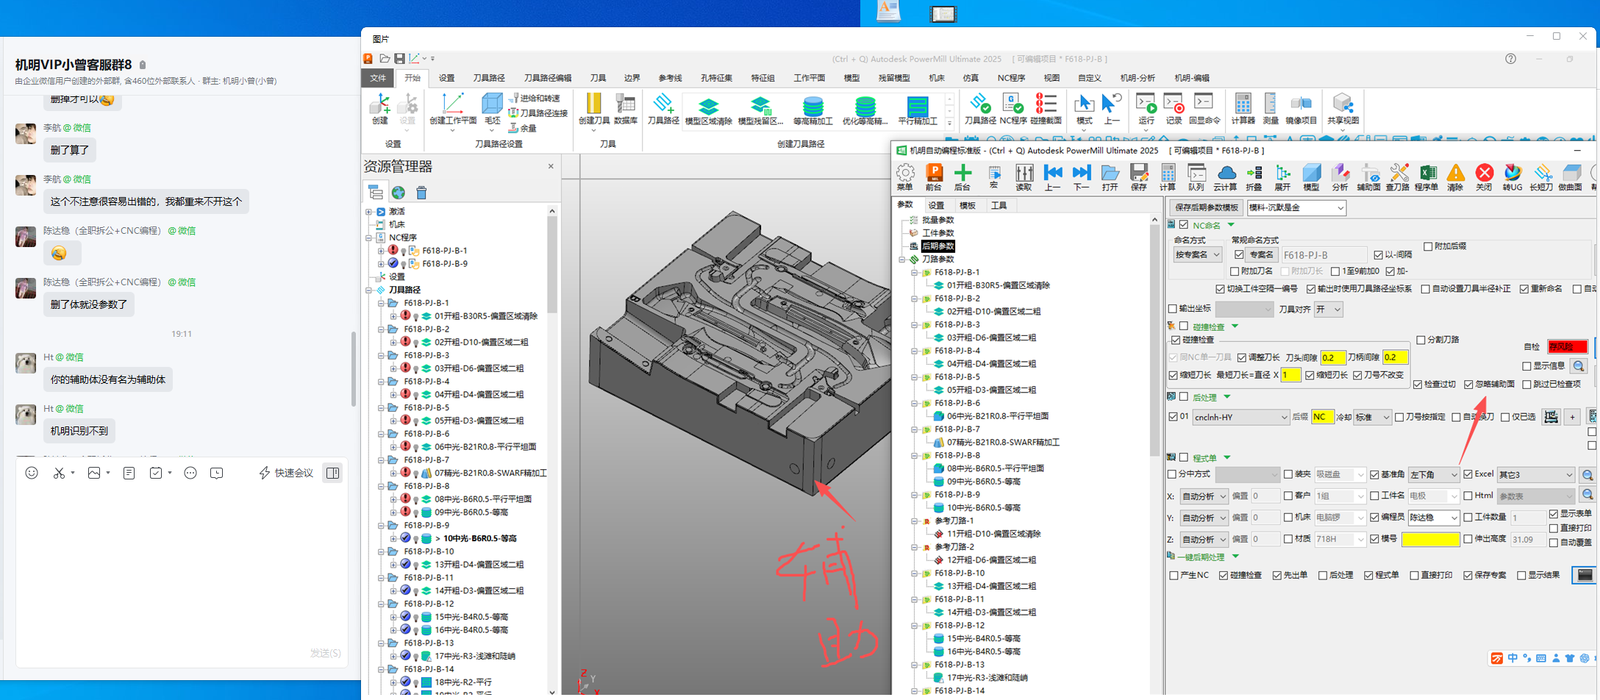The width and height of the screenshot is (1600, 700).
Task: Open 刀具路径 ribbon tab
Action: click(489, 78)
